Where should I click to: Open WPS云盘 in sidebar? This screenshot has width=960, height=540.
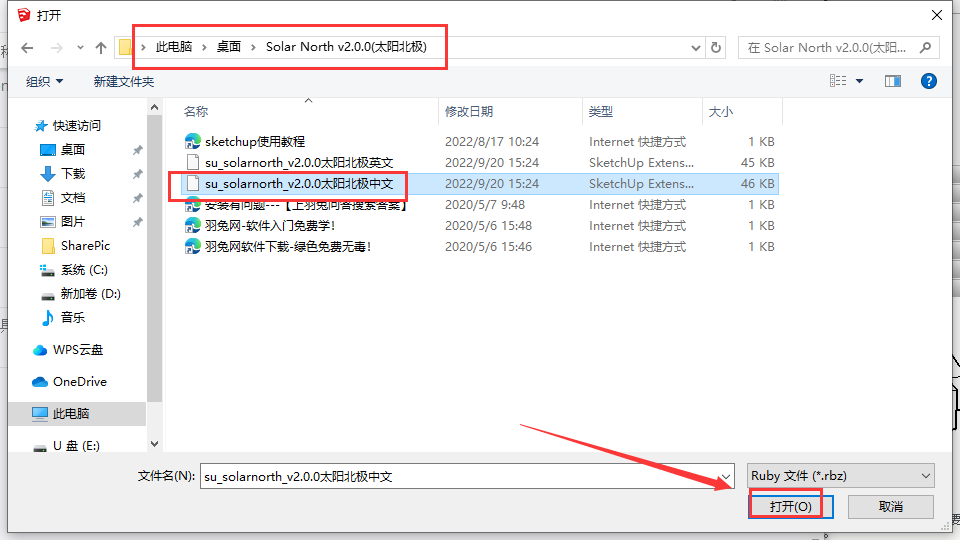click(68, 350)
